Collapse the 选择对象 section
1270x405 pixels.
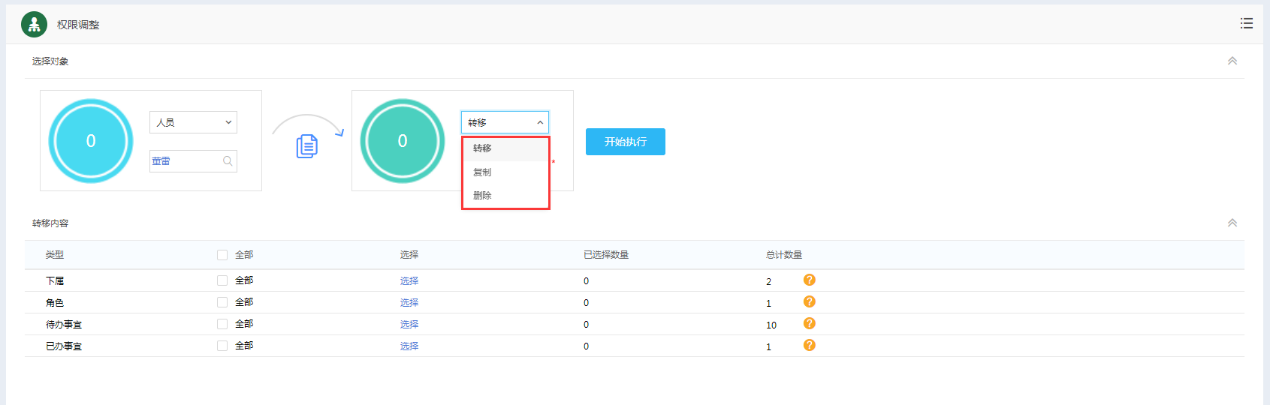tap(1232, 61)
